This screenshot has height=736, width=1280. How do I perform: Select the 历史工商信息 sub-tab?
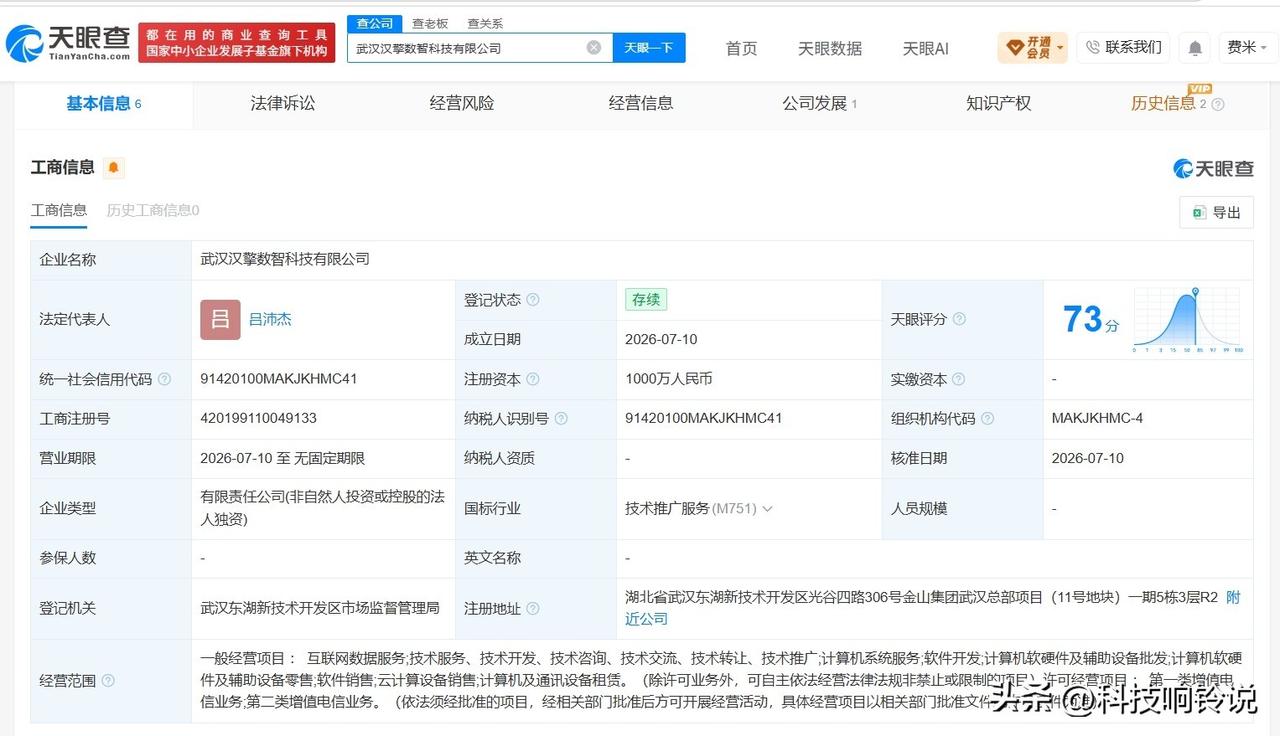(153, 210)
